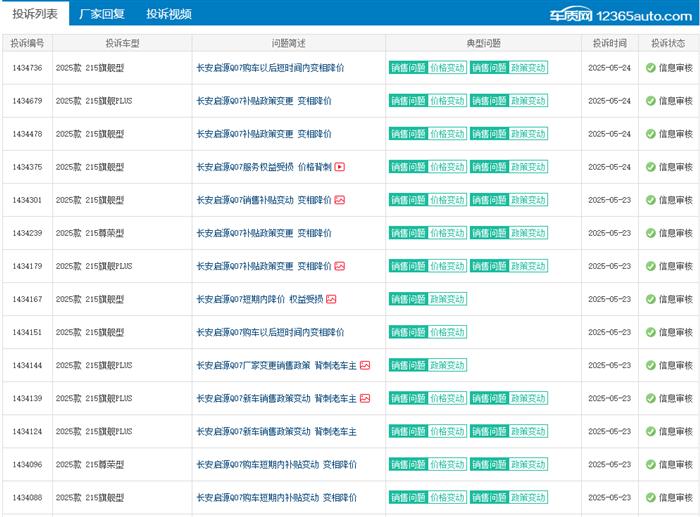Open complaint 长安启源Q07销售补贴变动 变相降价

pos(264,200)
